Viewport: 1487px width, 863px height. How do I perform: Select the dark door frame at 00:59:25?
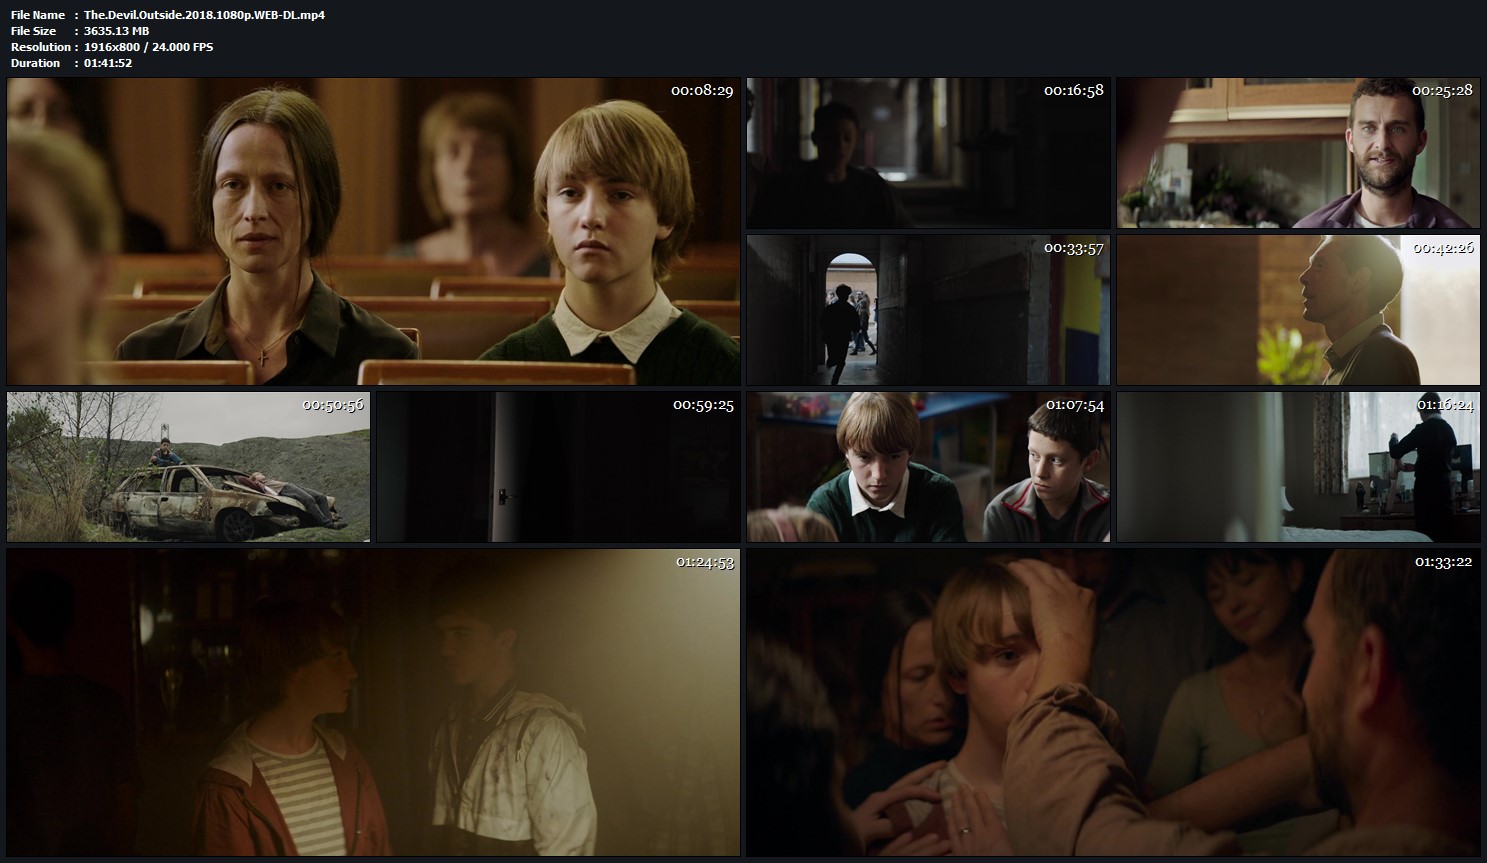558,467
